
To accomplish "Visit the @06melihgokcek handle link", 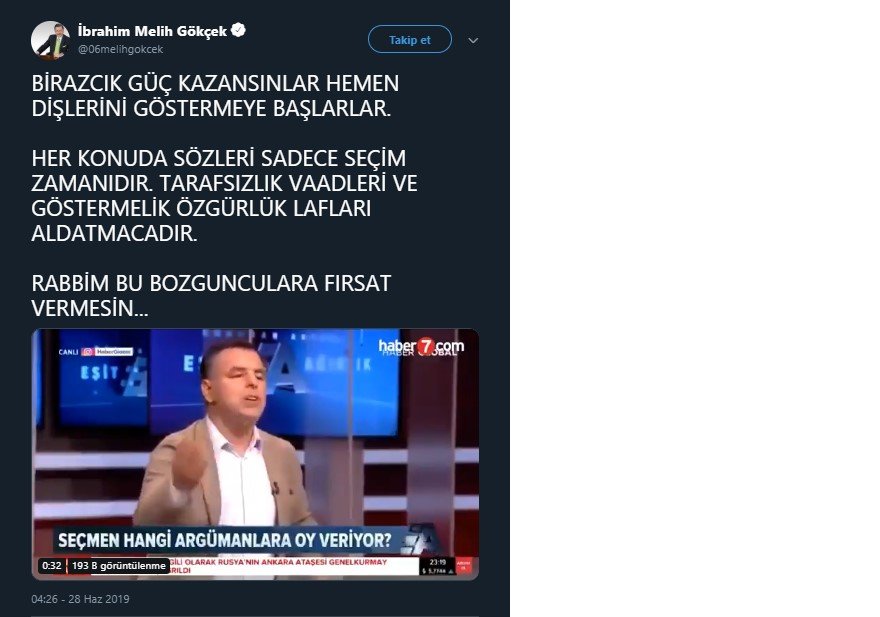I will (121, 49).
